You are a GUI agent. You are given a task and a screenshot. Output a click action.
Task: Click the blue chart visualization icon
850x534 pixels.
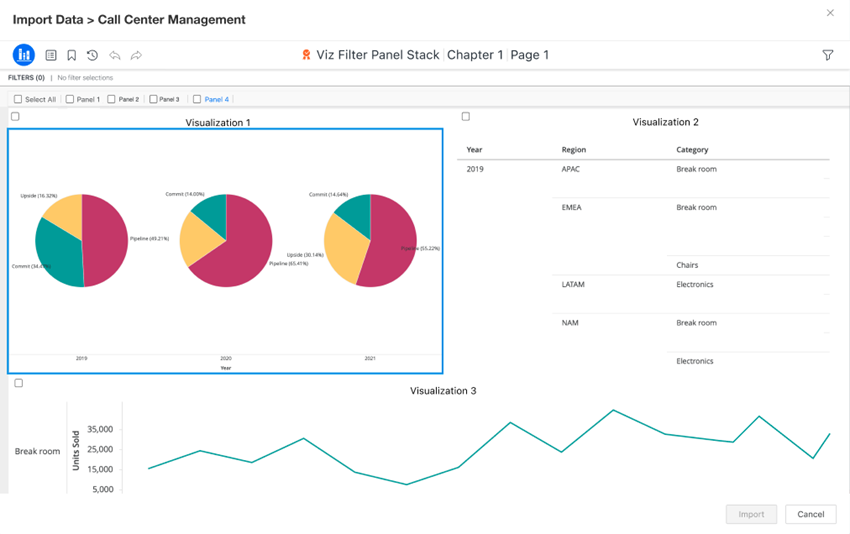tap(23, 55)
